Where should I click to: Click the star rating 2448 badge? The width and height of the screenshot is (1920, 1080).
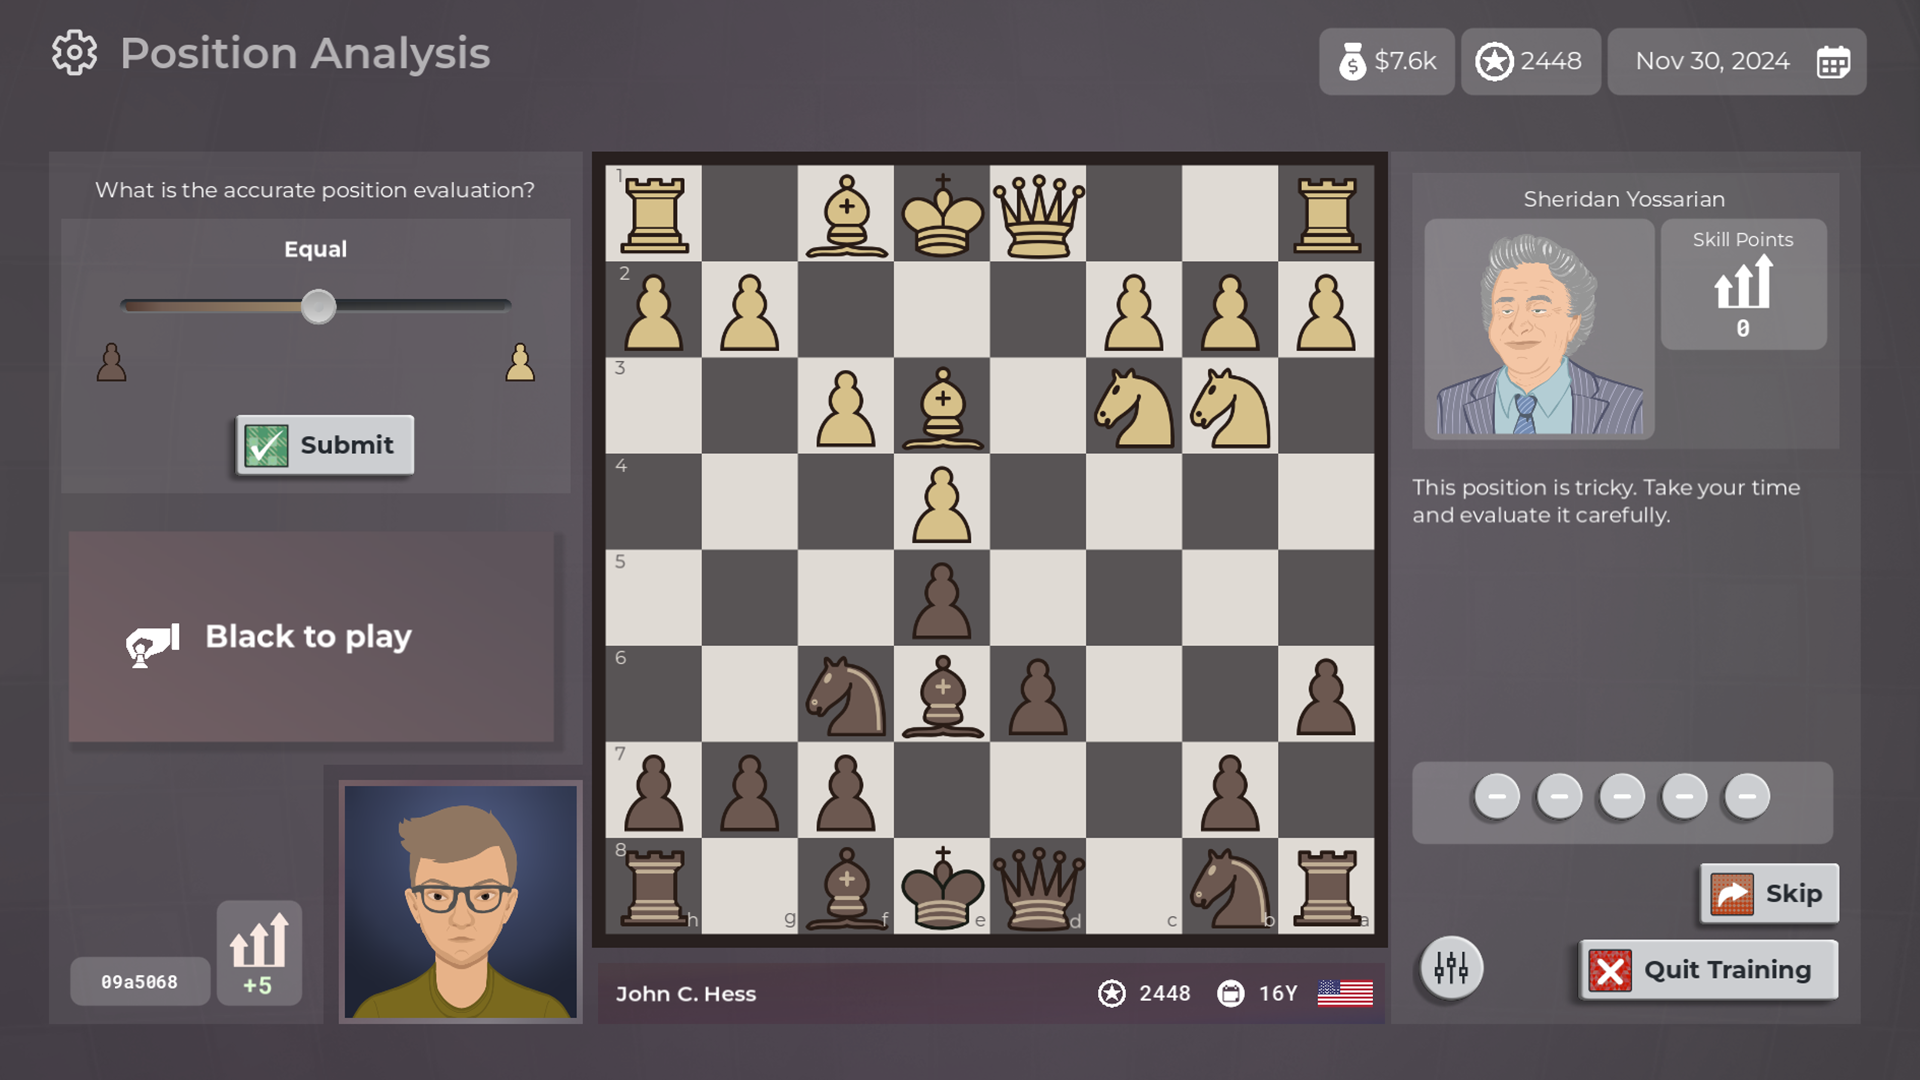click(1530, 62)
